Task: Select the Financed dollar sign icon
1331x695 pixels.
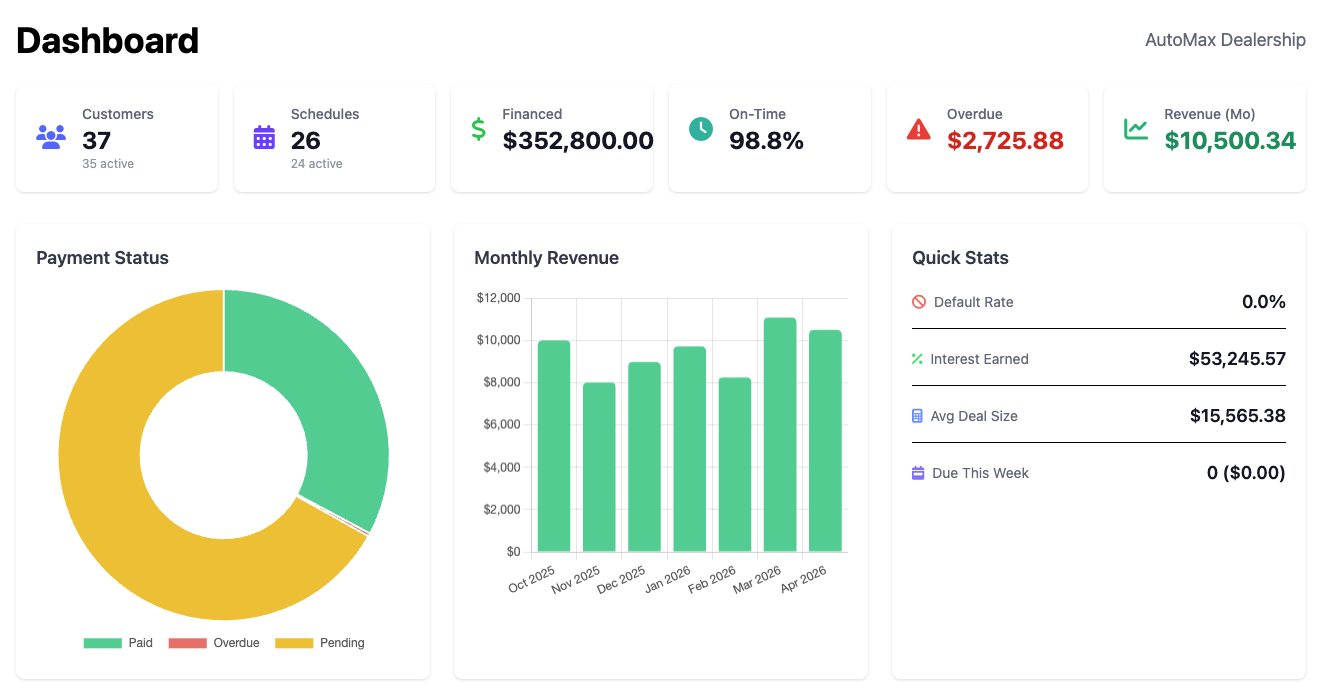Action: 480,128
